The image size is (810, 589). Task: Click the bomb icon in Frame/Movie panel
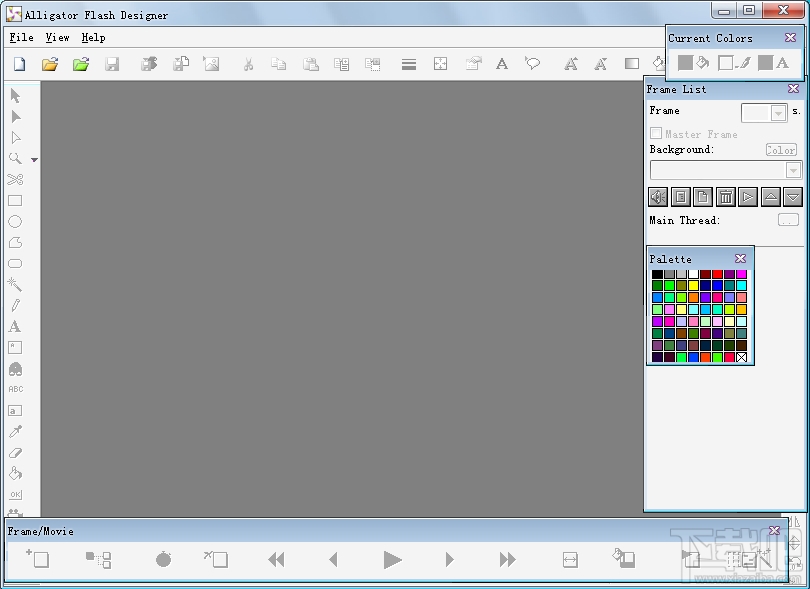[163, 559]
